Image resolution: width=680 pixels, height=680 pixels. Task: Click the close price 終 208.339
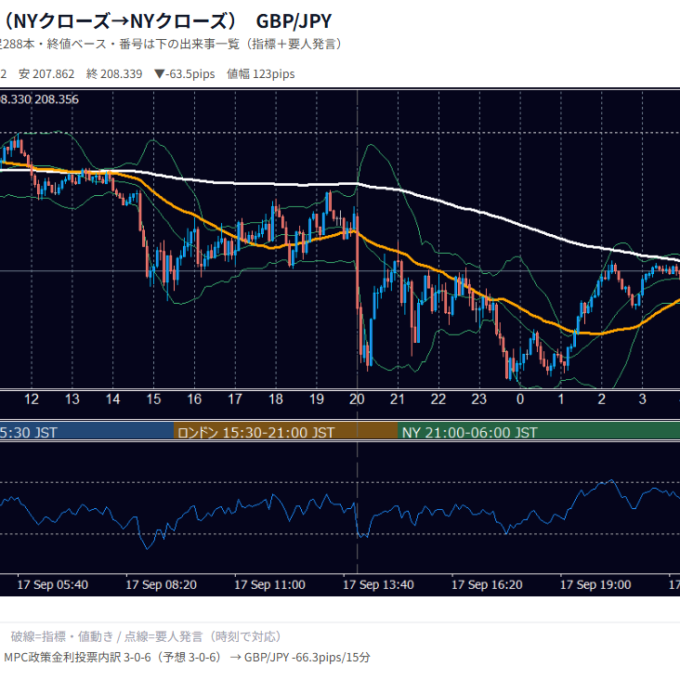[x=114, y=74]
